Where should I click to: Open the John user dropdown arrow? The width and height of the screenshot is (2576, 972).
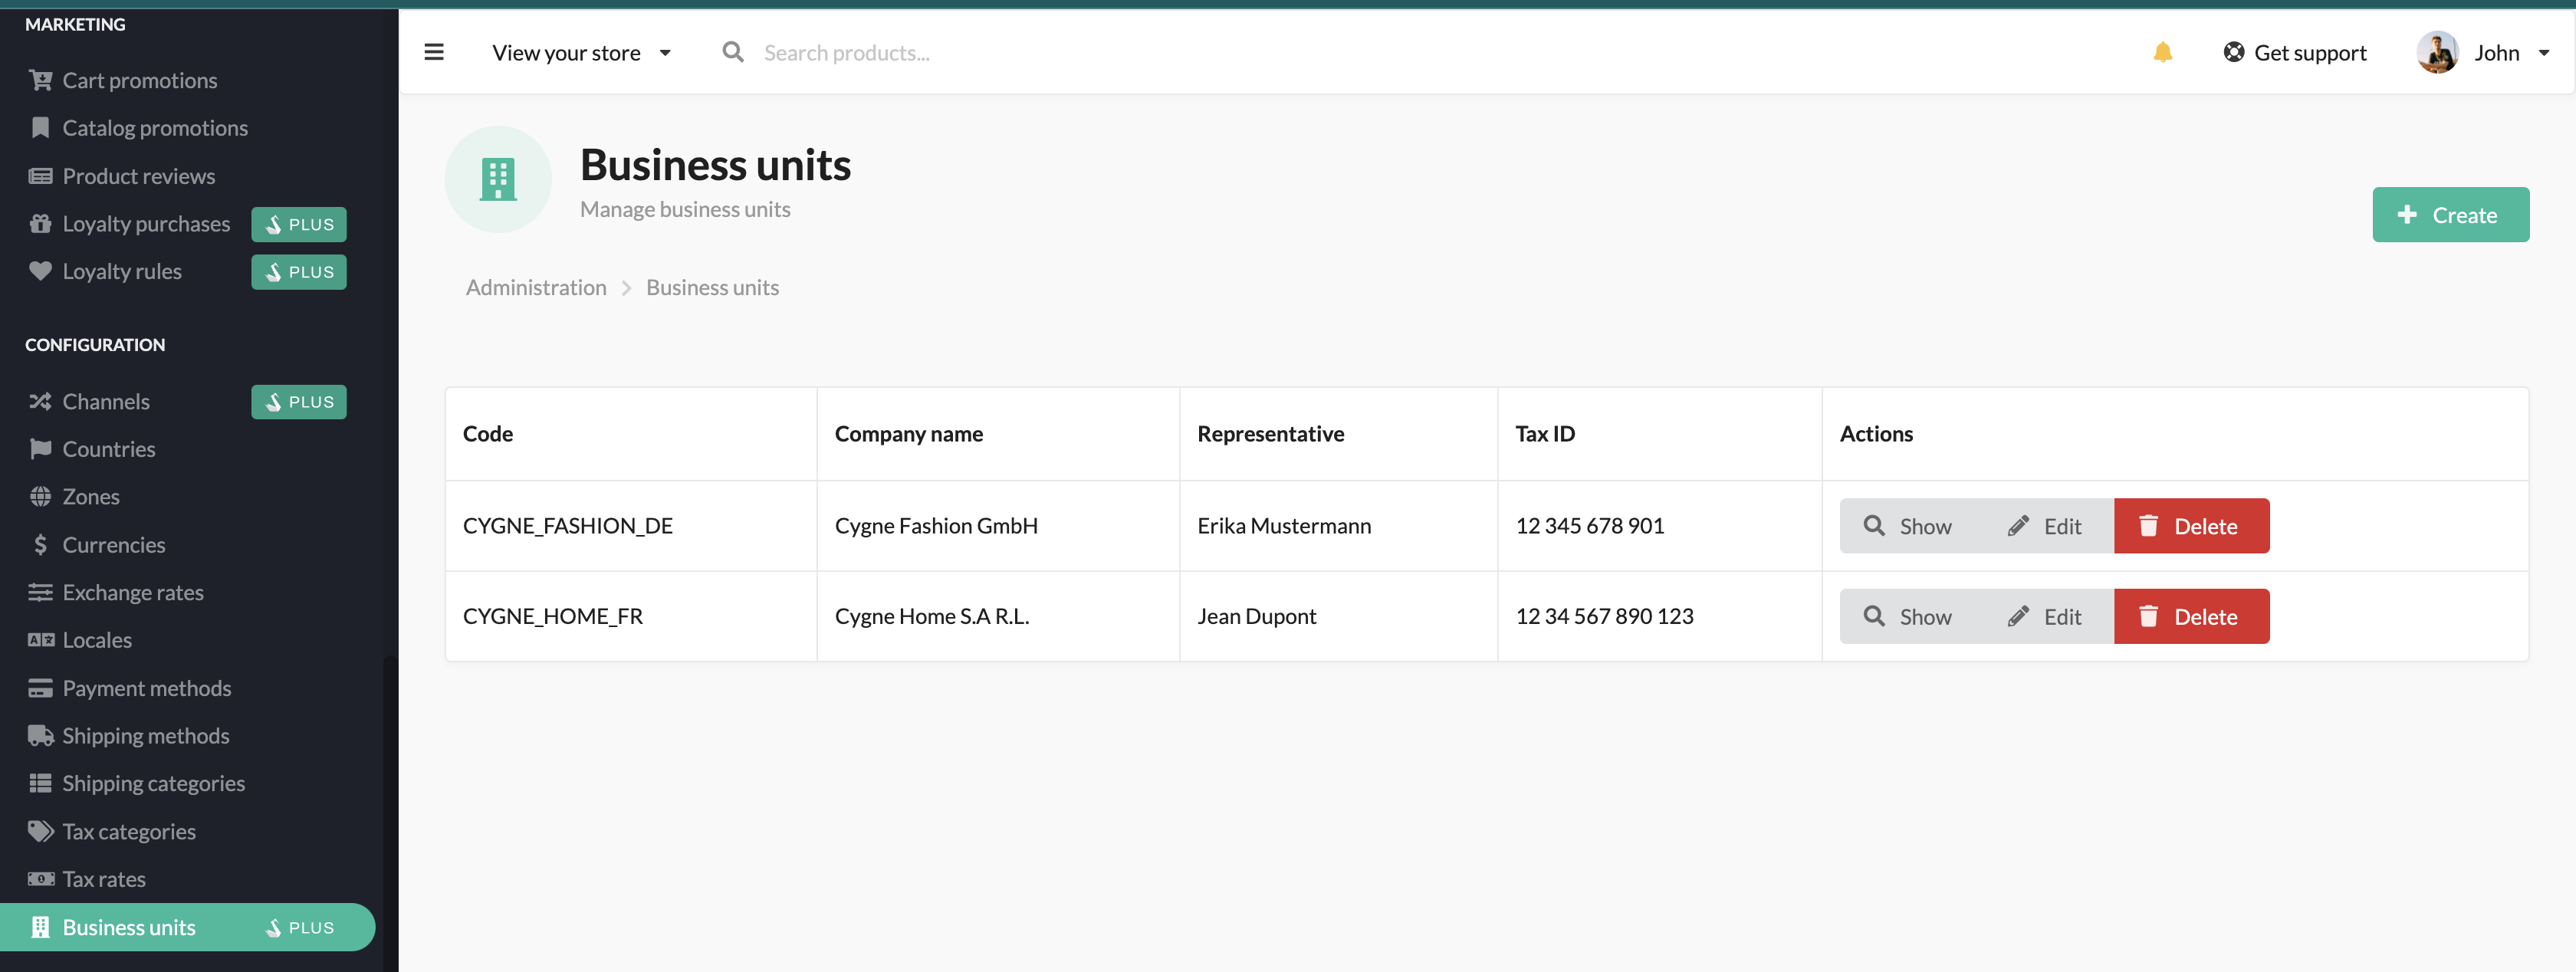(x=2544, y=53)
